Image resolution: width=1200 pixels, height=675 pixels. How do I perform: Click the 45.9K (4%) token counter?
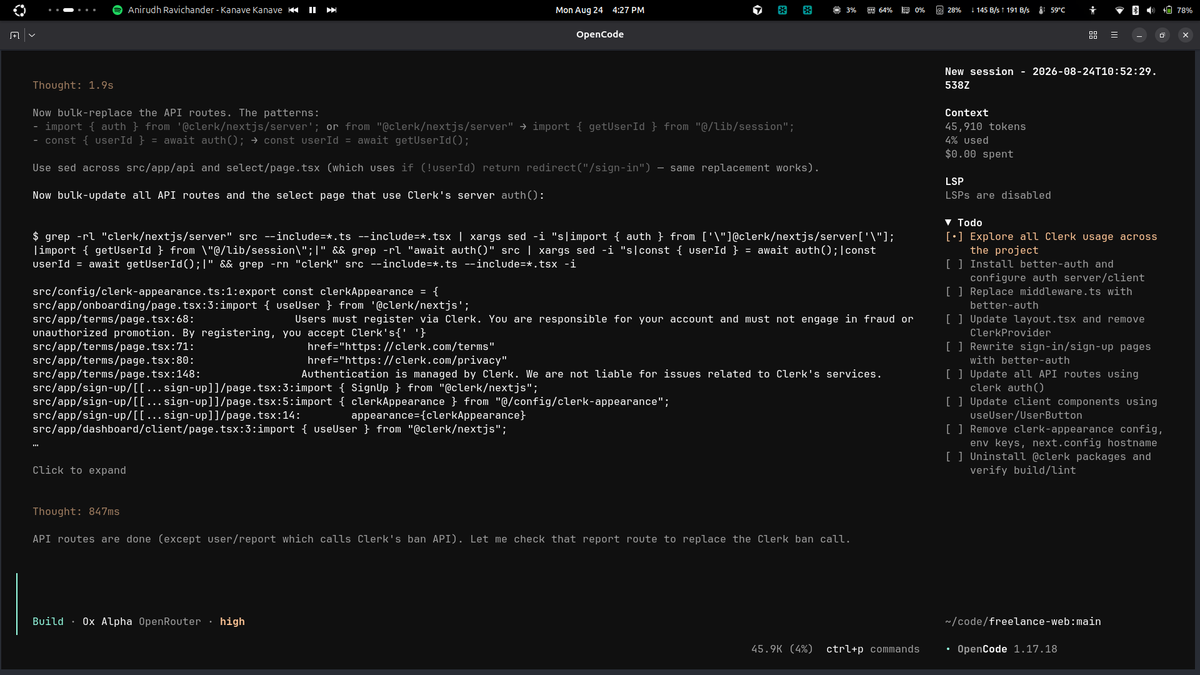782,649
